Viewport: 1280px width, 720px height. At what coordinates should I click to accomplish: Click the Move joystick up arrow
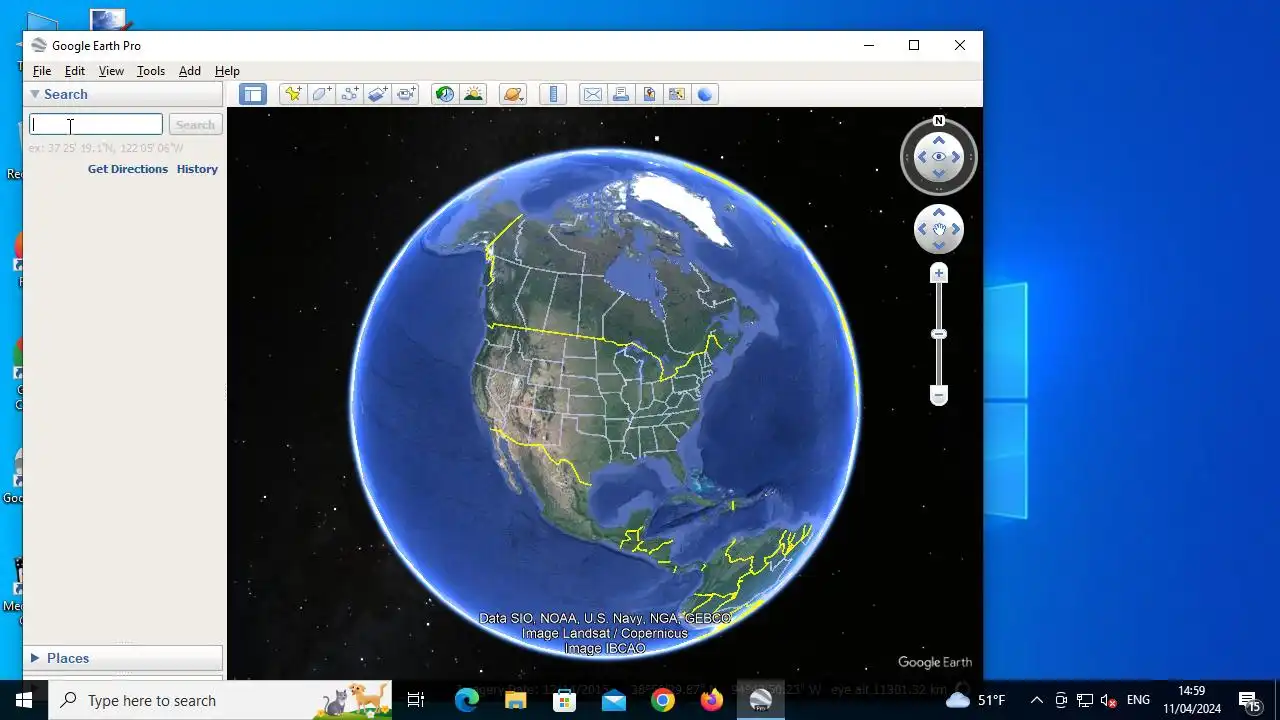939,213
